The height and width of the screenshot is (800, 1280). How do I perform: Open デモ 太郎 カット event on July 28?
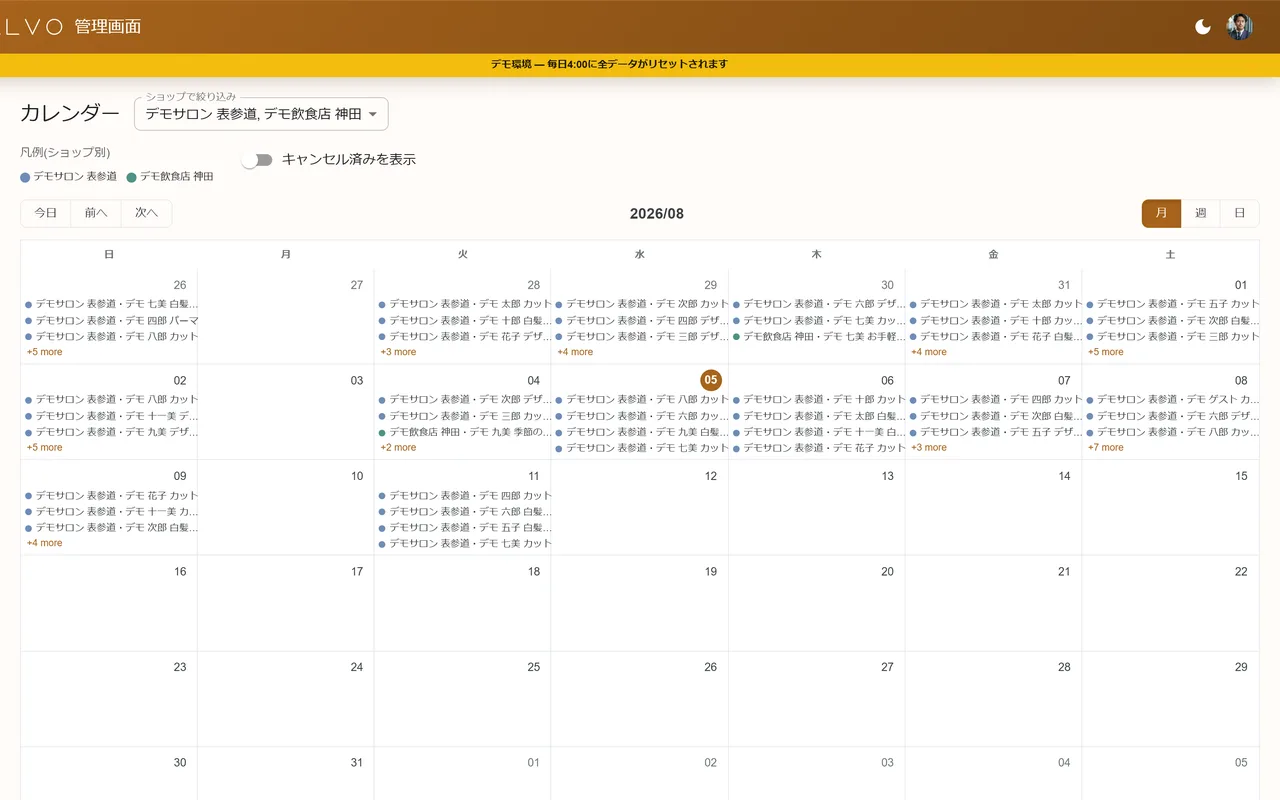point(464,303)
